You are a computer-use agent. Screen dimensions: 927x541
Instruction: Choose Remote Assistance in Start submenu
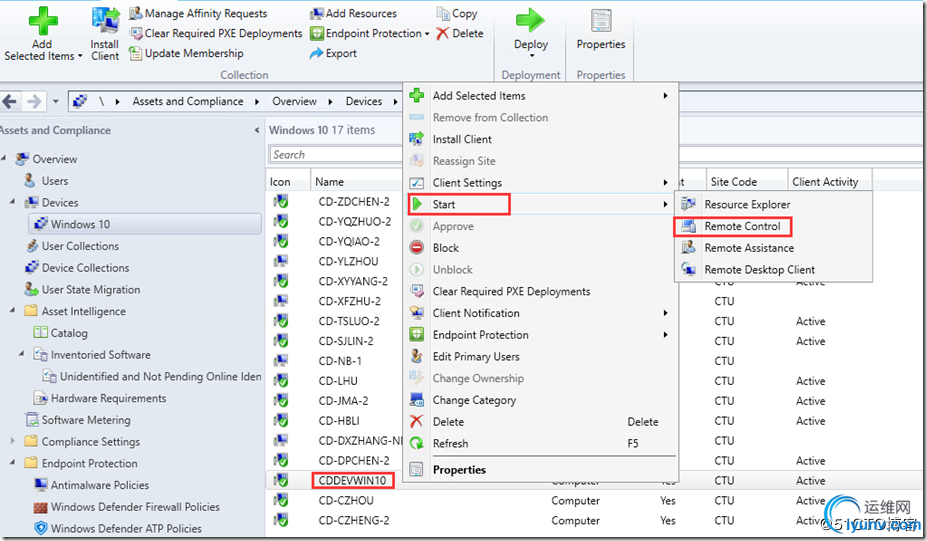(x=773, y=248)
